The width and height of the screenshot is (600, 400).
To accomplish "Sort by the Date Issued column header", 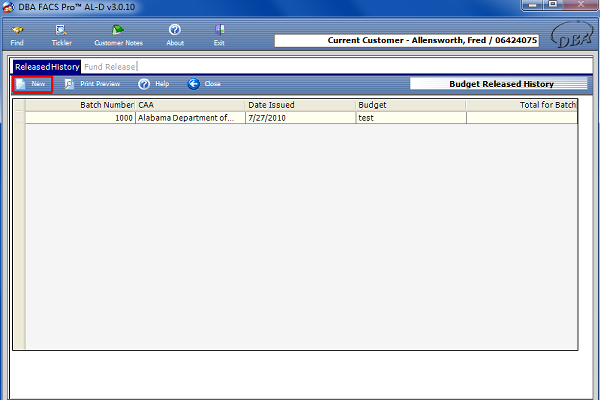I will click(300, 105).
